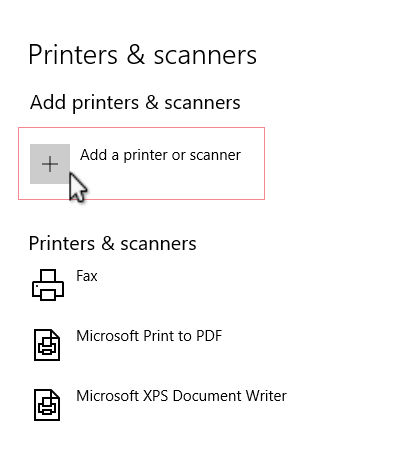Click the mouse pointer arrow graphic near plus icon
The height and width of the screenshot is (455, 413).
(x=78, y=187)
